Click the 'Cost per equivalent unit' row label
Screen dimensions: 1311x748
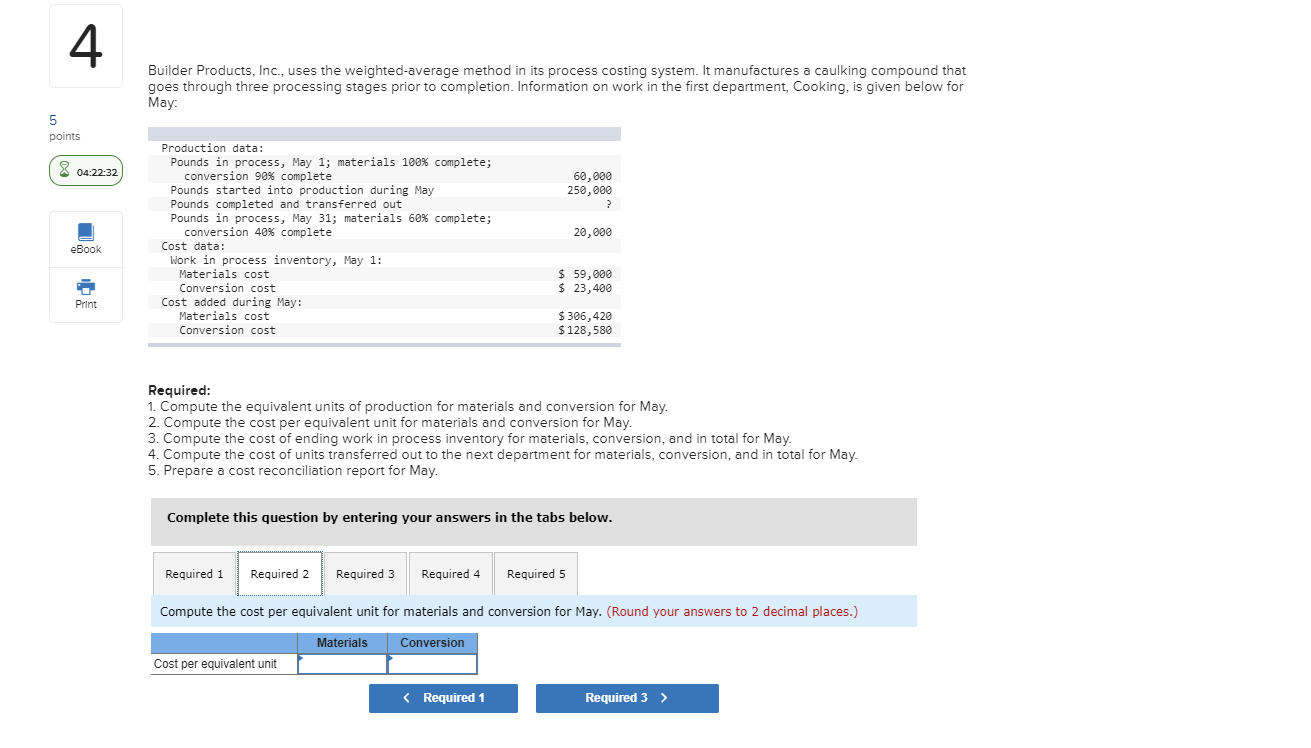pos(215,664)
